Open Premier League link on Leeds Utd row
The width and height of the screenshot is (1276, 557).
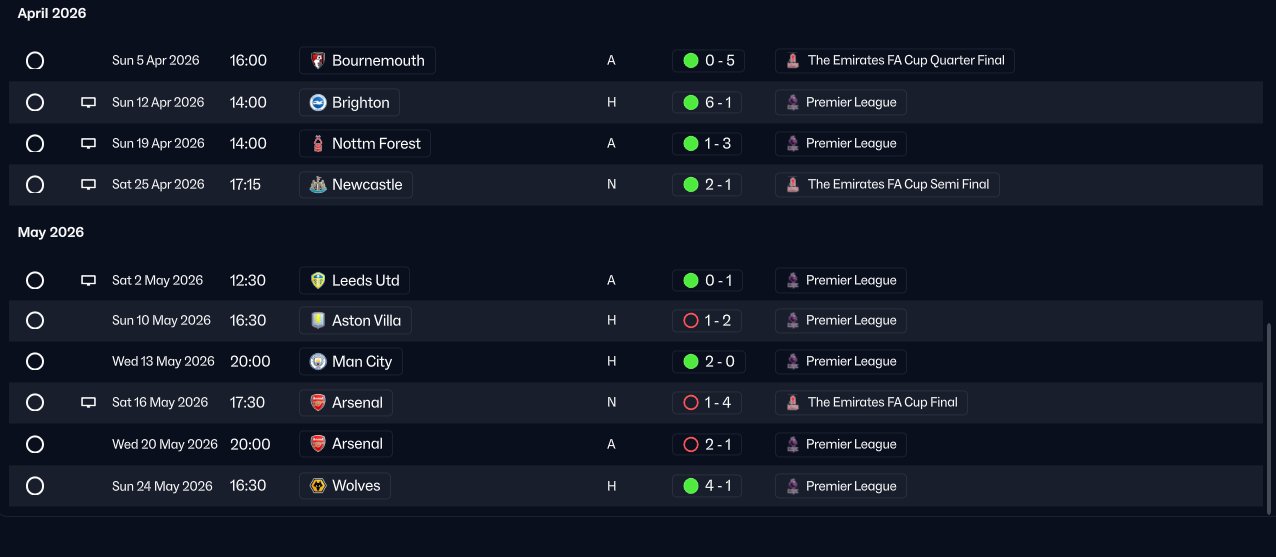850,280
